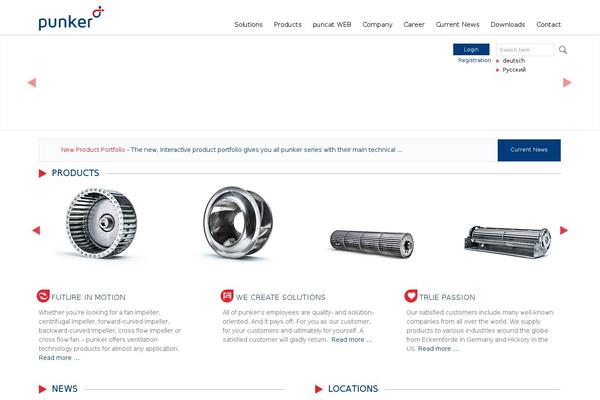Open the puncat WEB menu item
Image resolution: width=600 pixels, height=400 pixels.
pyautogui.click(x=332, y=24)
